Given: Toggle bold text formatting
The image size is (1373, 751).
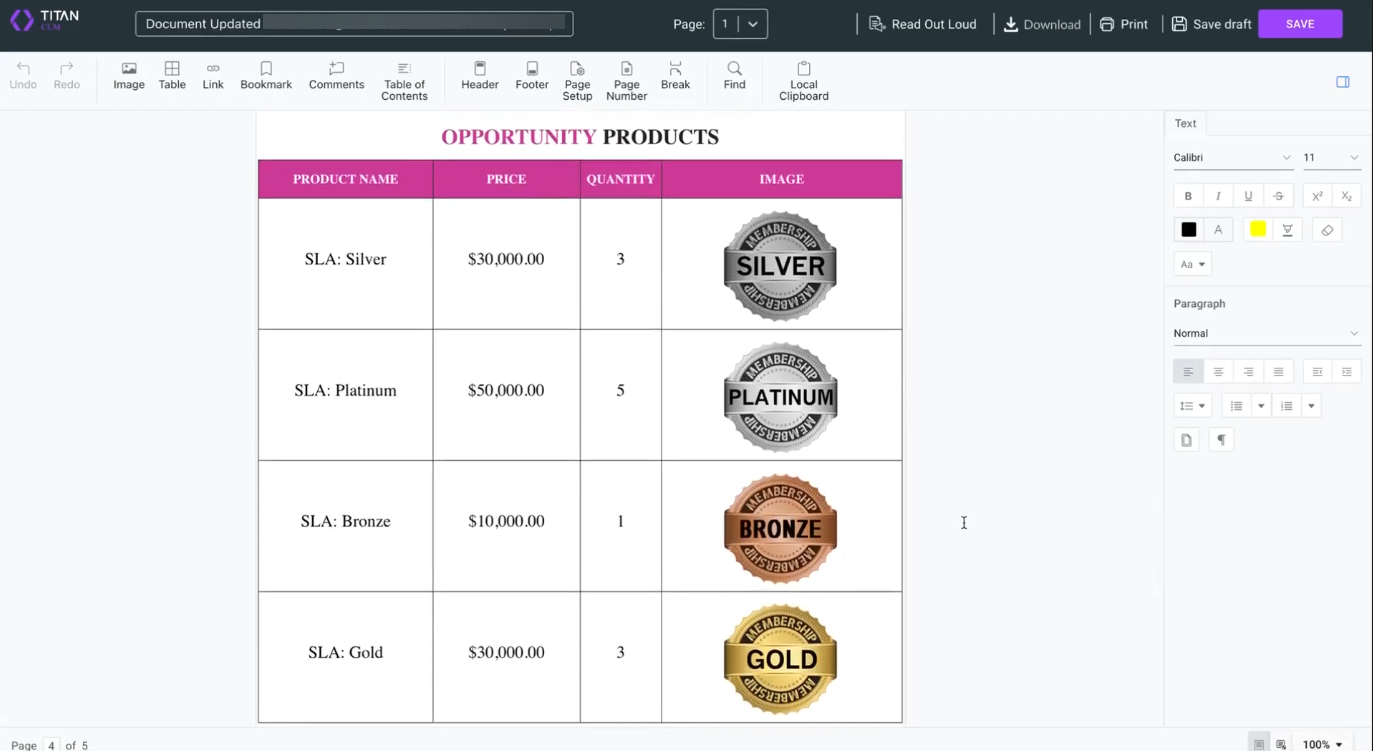Looking at the screenshot, I should pos(1188,195).
